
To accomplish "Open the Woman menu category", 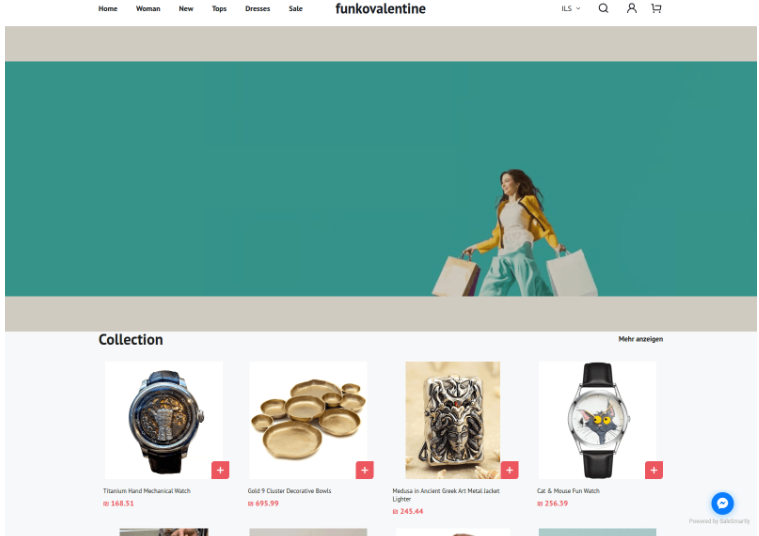I will [148, 8].
